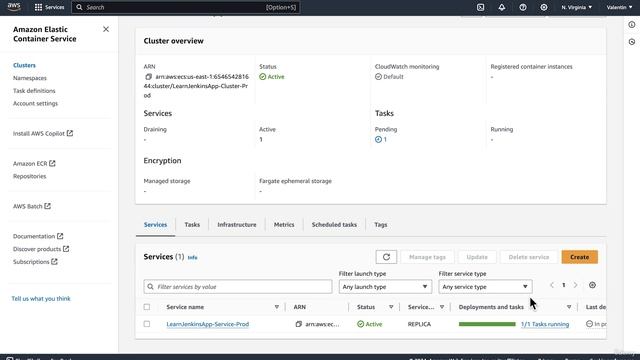640x360 pixels.
Task: Open Repositories in the sidebar
Action: (29, 176)
